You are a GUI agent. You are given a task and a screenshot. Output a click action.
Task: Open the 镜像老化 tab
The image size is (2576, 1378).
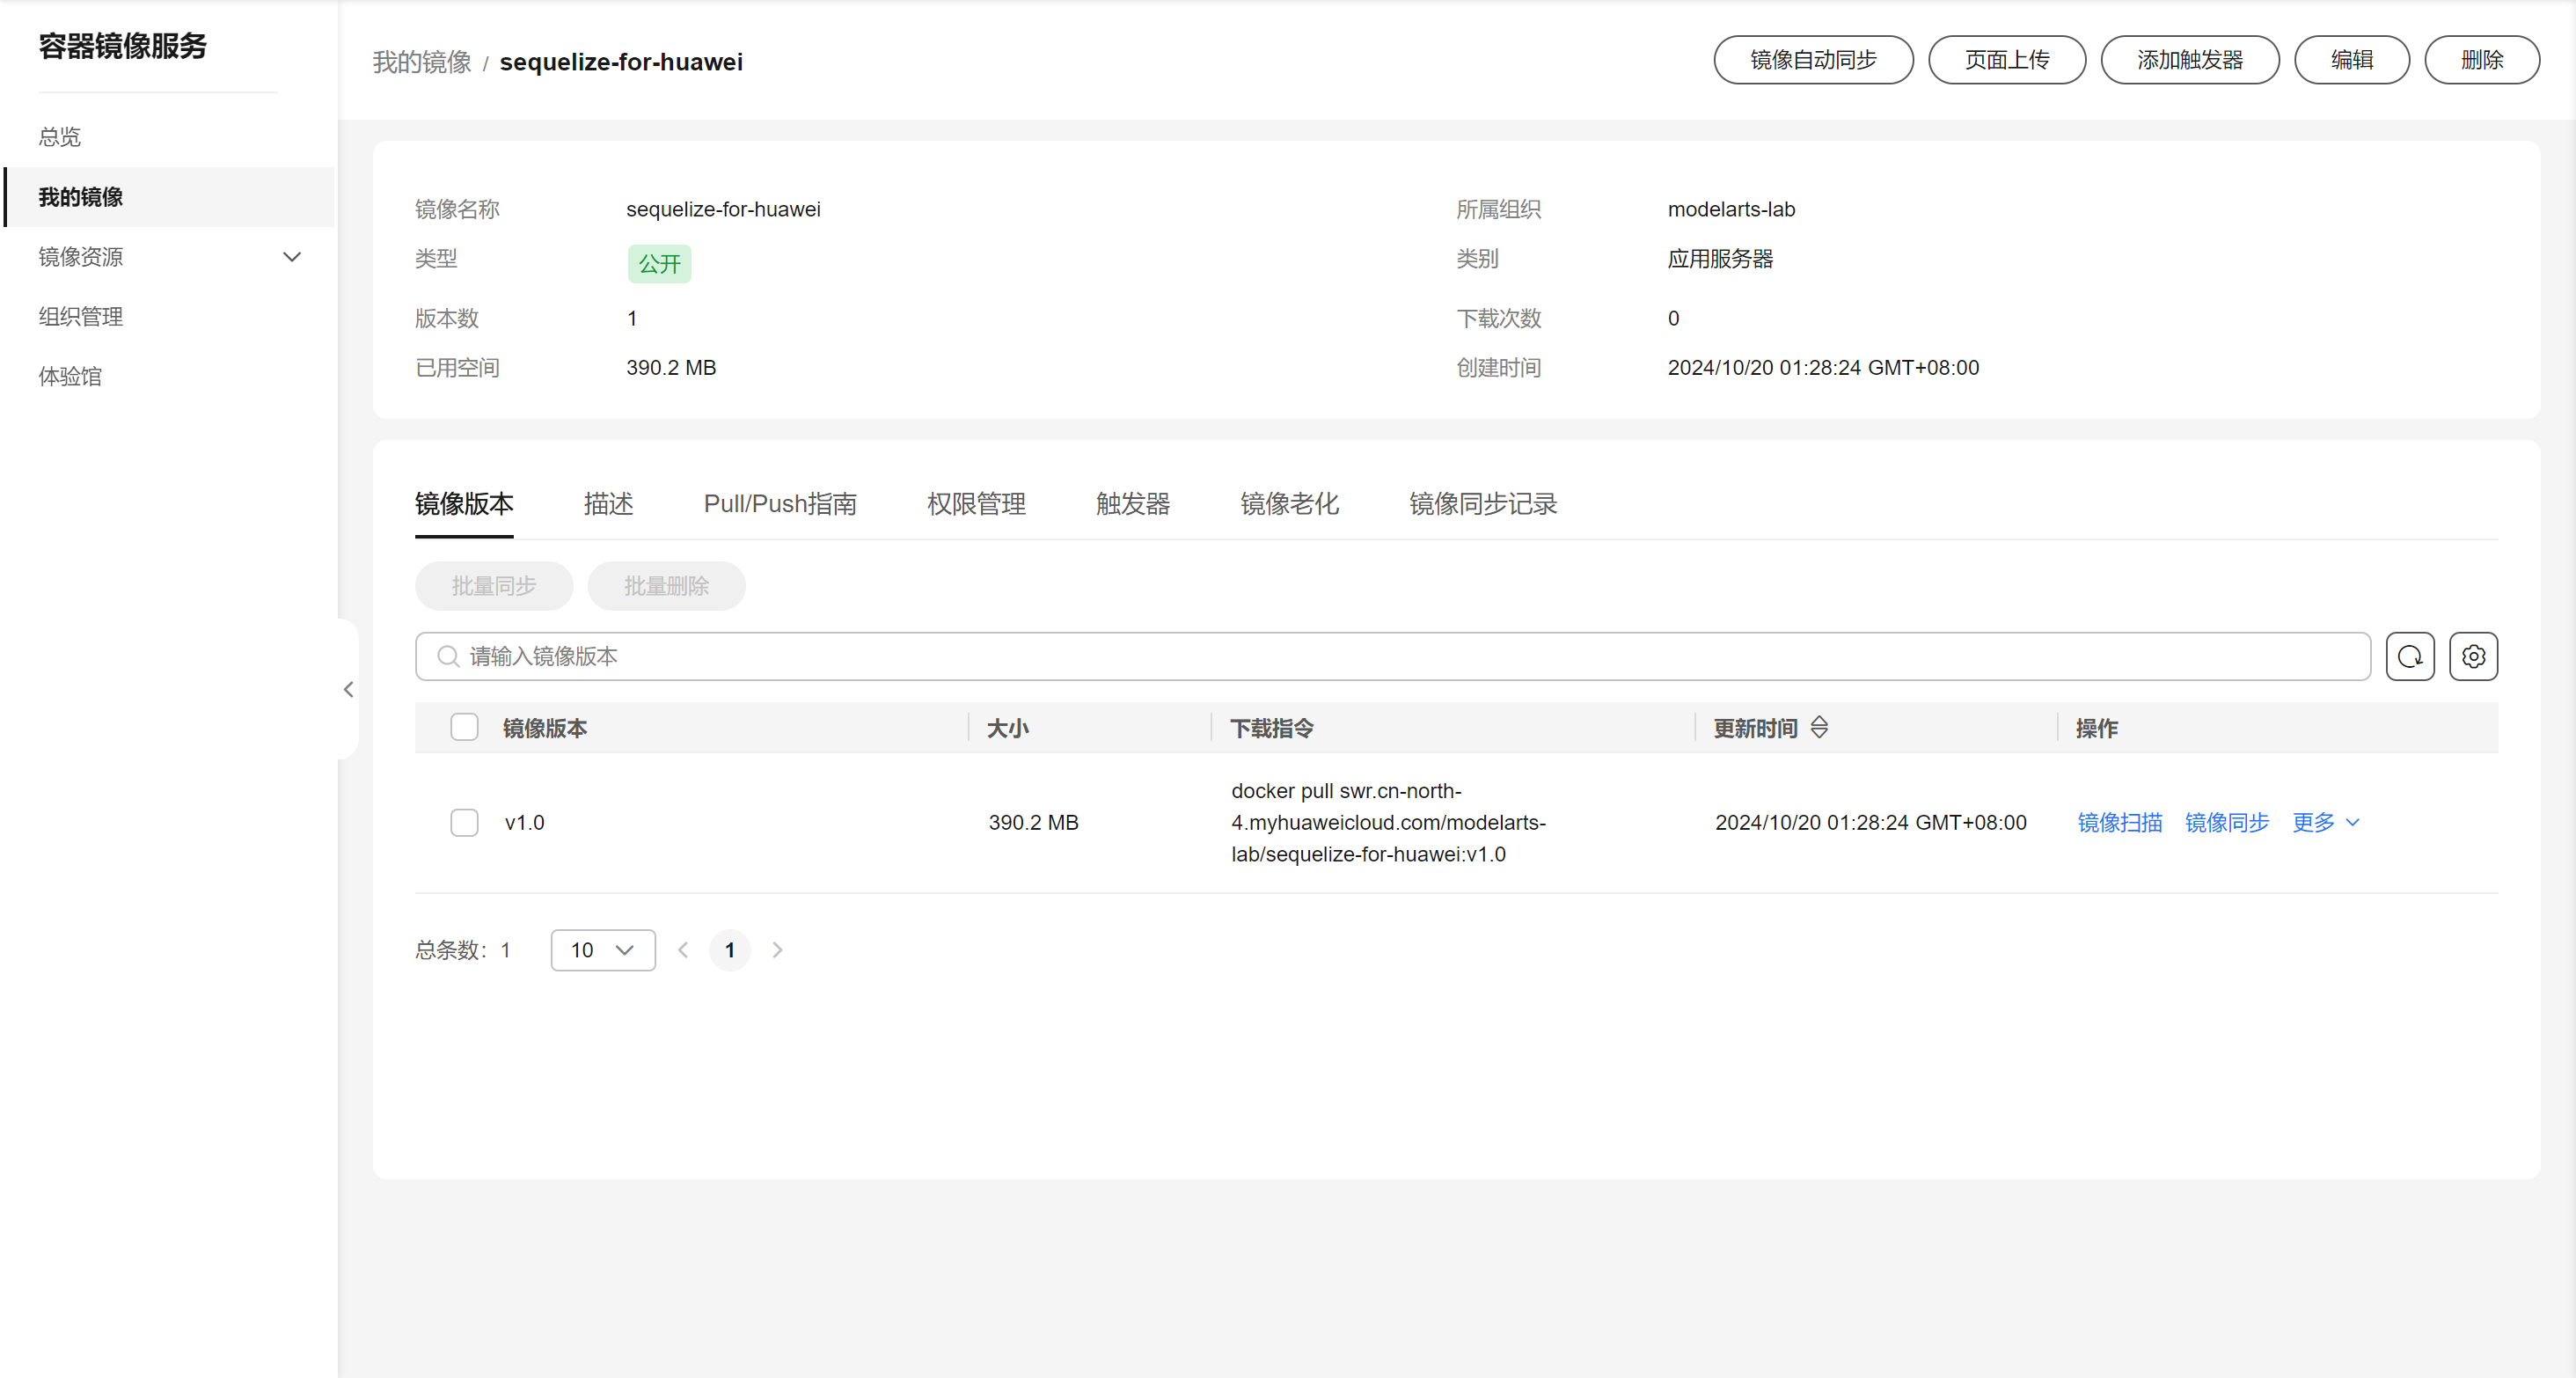click(1288, 504)
